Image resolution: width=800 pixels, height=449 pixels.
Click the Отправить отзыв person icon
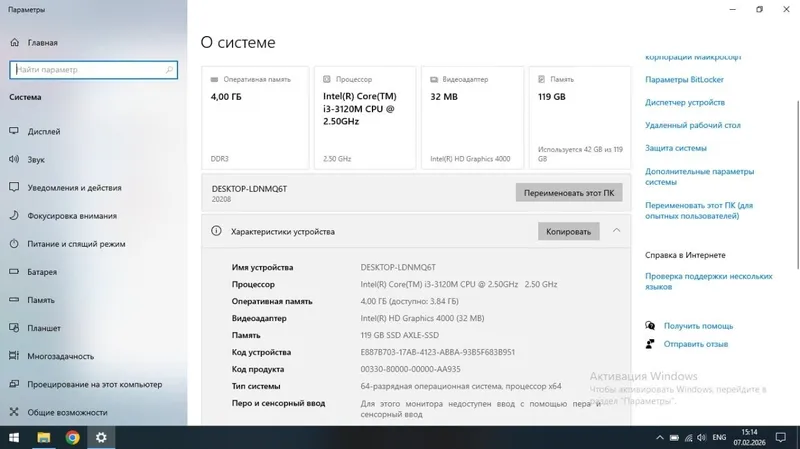(x=650, y=344)
